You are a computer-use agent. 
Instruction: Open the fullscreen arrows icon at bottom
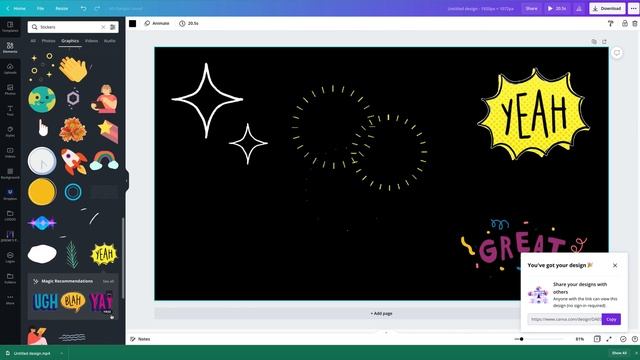609,339
